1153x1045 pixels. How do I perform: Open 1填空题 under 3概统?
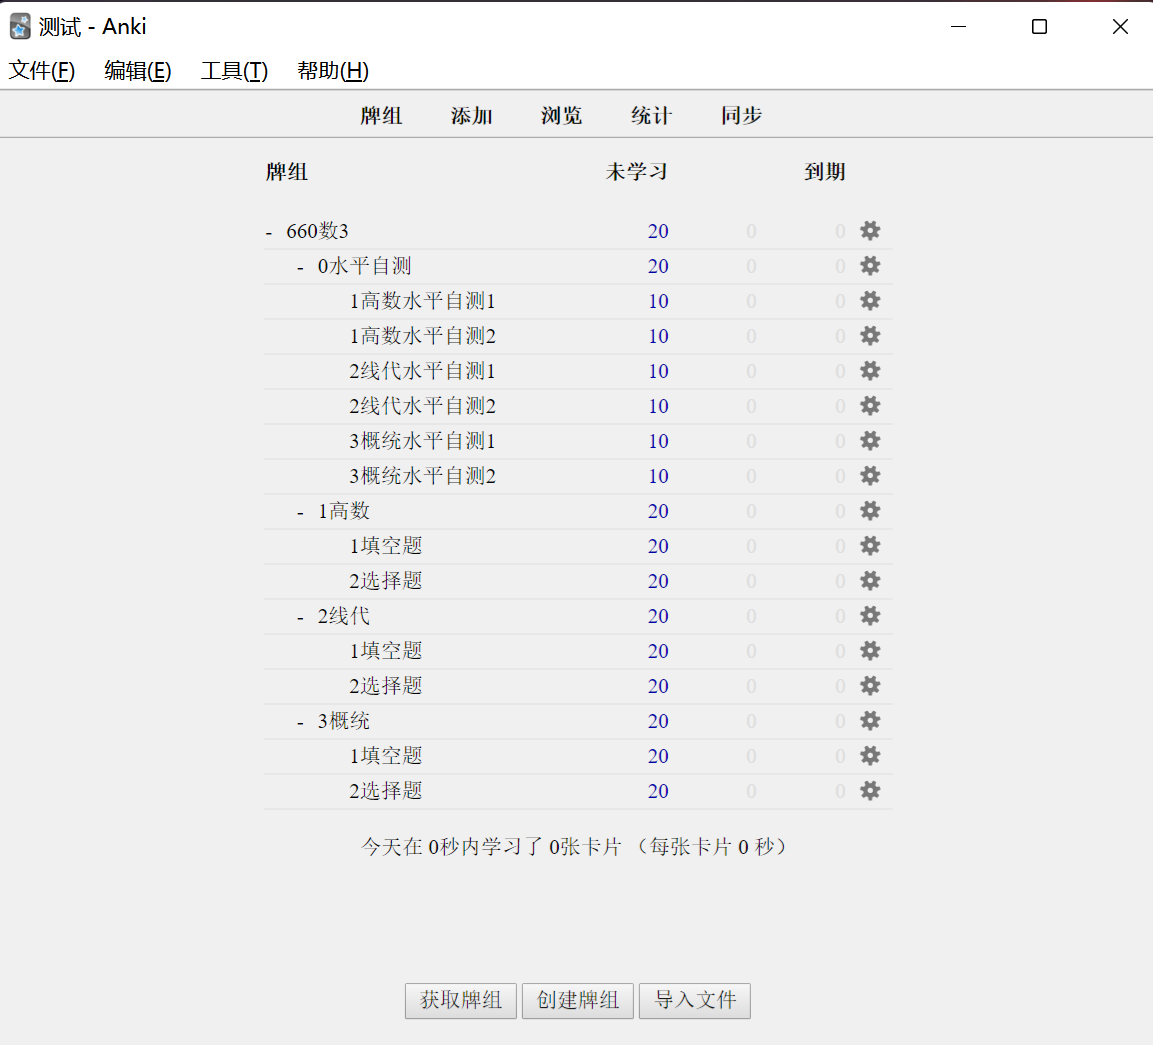coord(385,756)
